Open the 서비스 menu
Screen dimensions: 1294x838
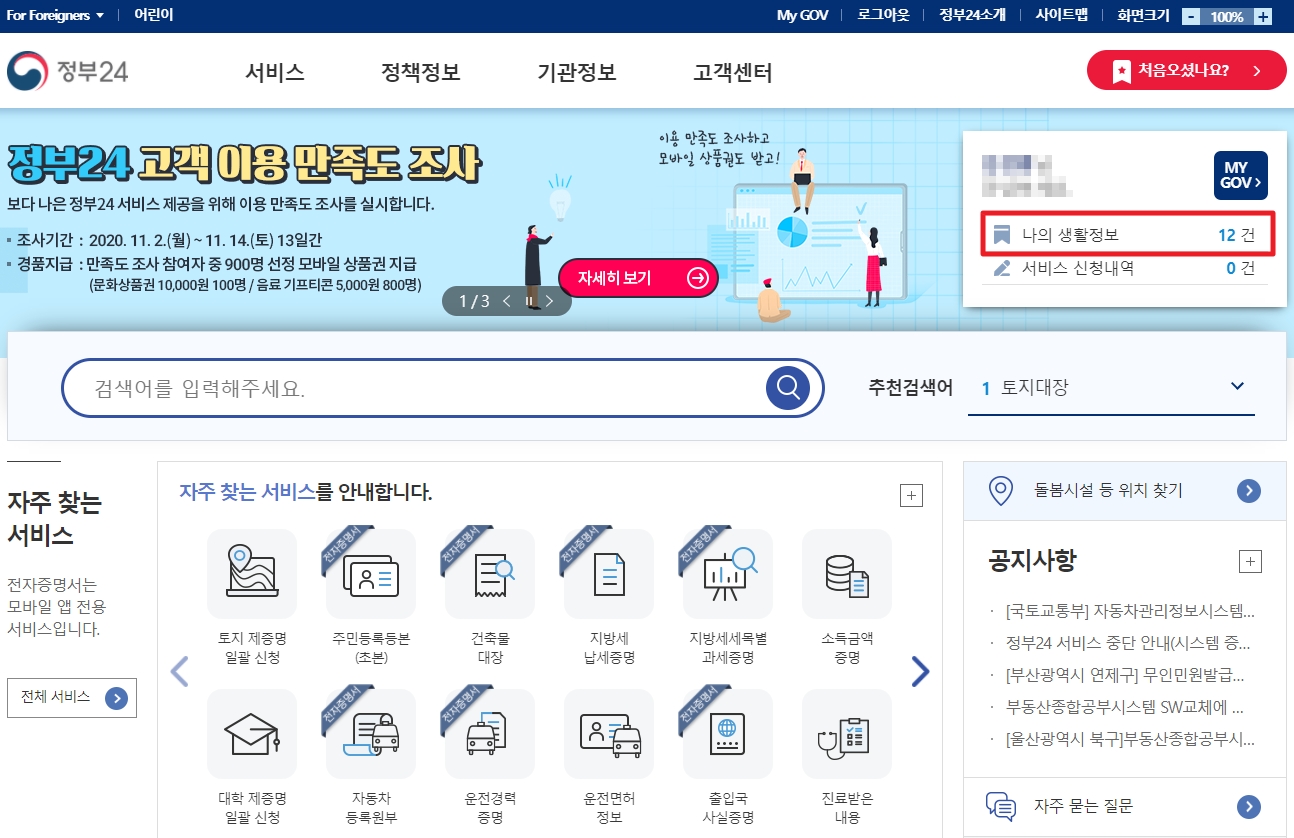(x=275, y=73)
